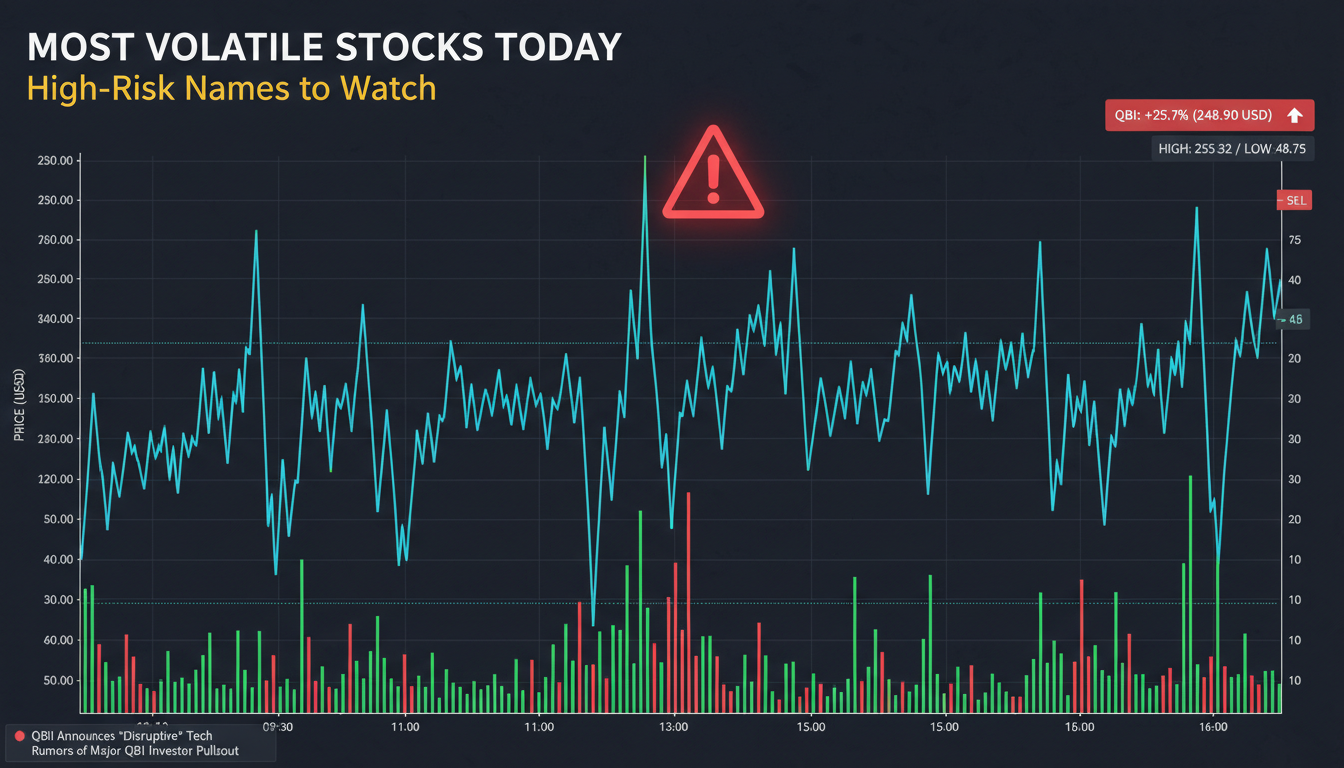The image size is (1344, 768).
Task: Click the price line peak below the warning icon
Action: (x=645, y=160)
